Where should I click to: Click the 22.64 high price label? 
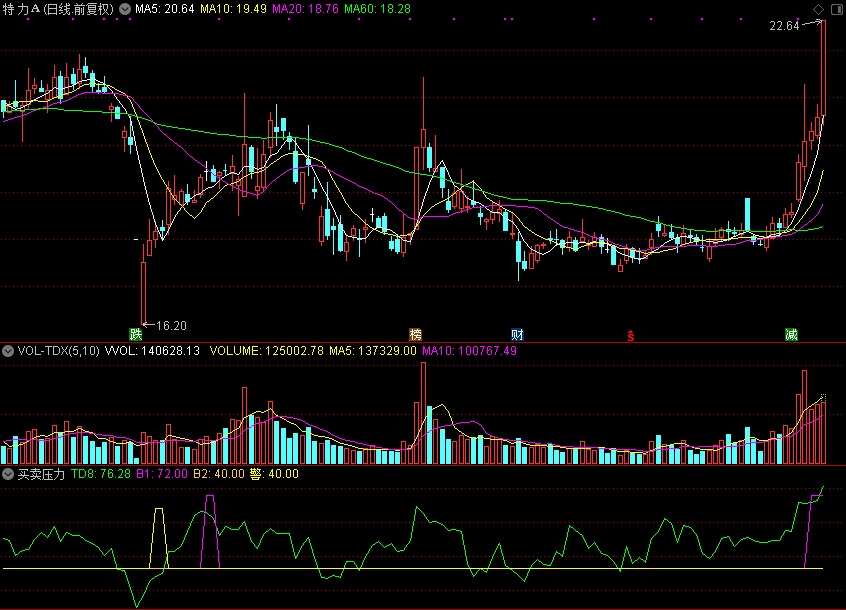(x=784, y=26)
